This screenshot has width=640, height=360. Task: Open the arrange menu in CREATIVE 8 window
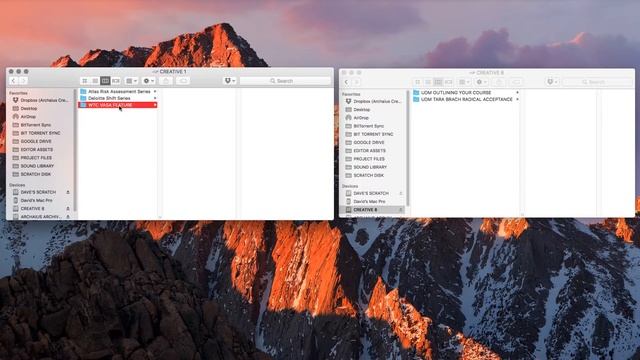464,82
